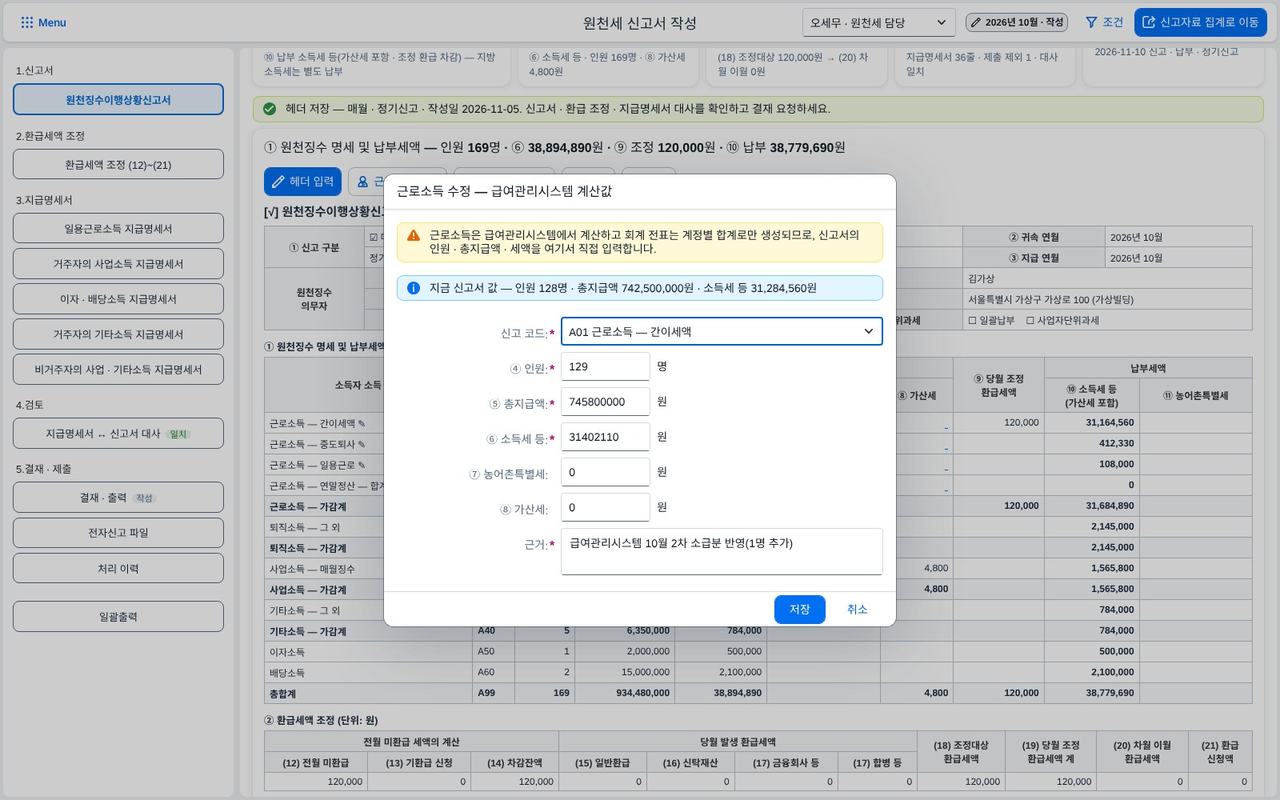This screenshot has width=1280, height=800.
Task: Click the 조건 filter funnel icon
Action: 1092,22
